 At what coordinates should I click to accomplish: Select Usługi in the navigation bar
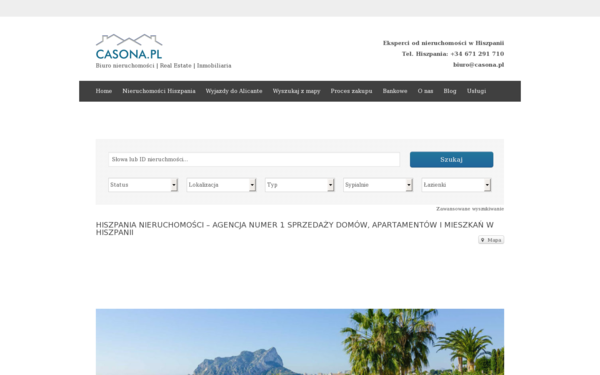476,91
